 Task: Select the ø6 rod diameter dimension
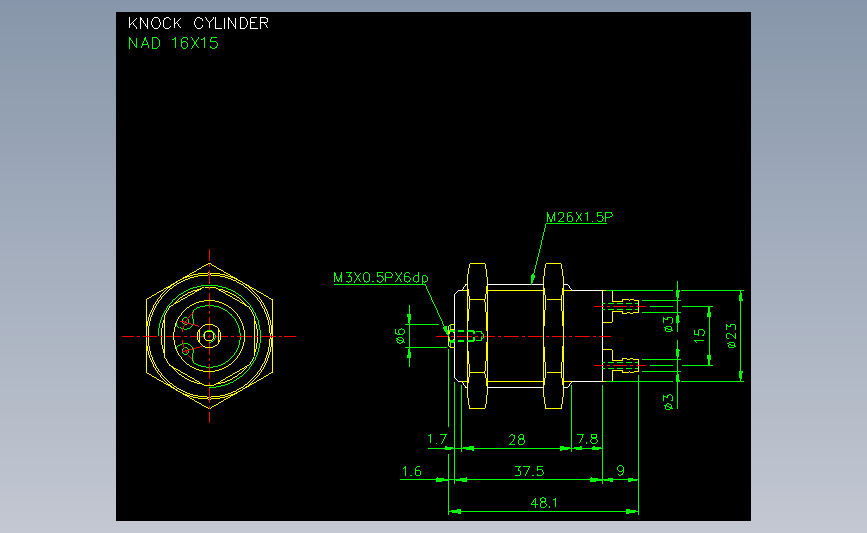coord(400,336)
